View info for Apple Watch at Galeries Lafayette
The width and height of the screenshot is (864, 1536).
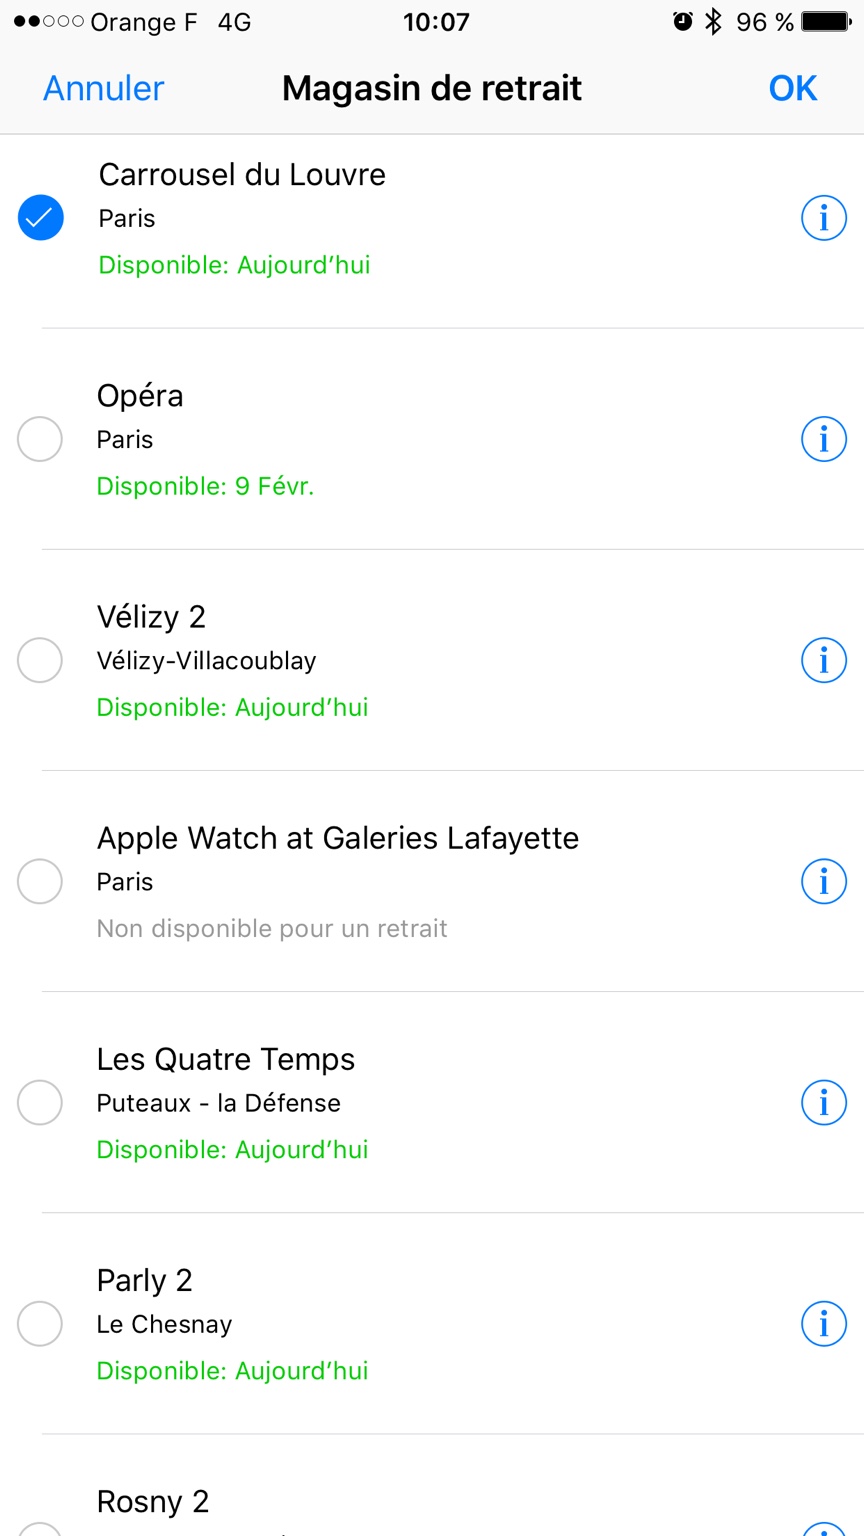824,881
